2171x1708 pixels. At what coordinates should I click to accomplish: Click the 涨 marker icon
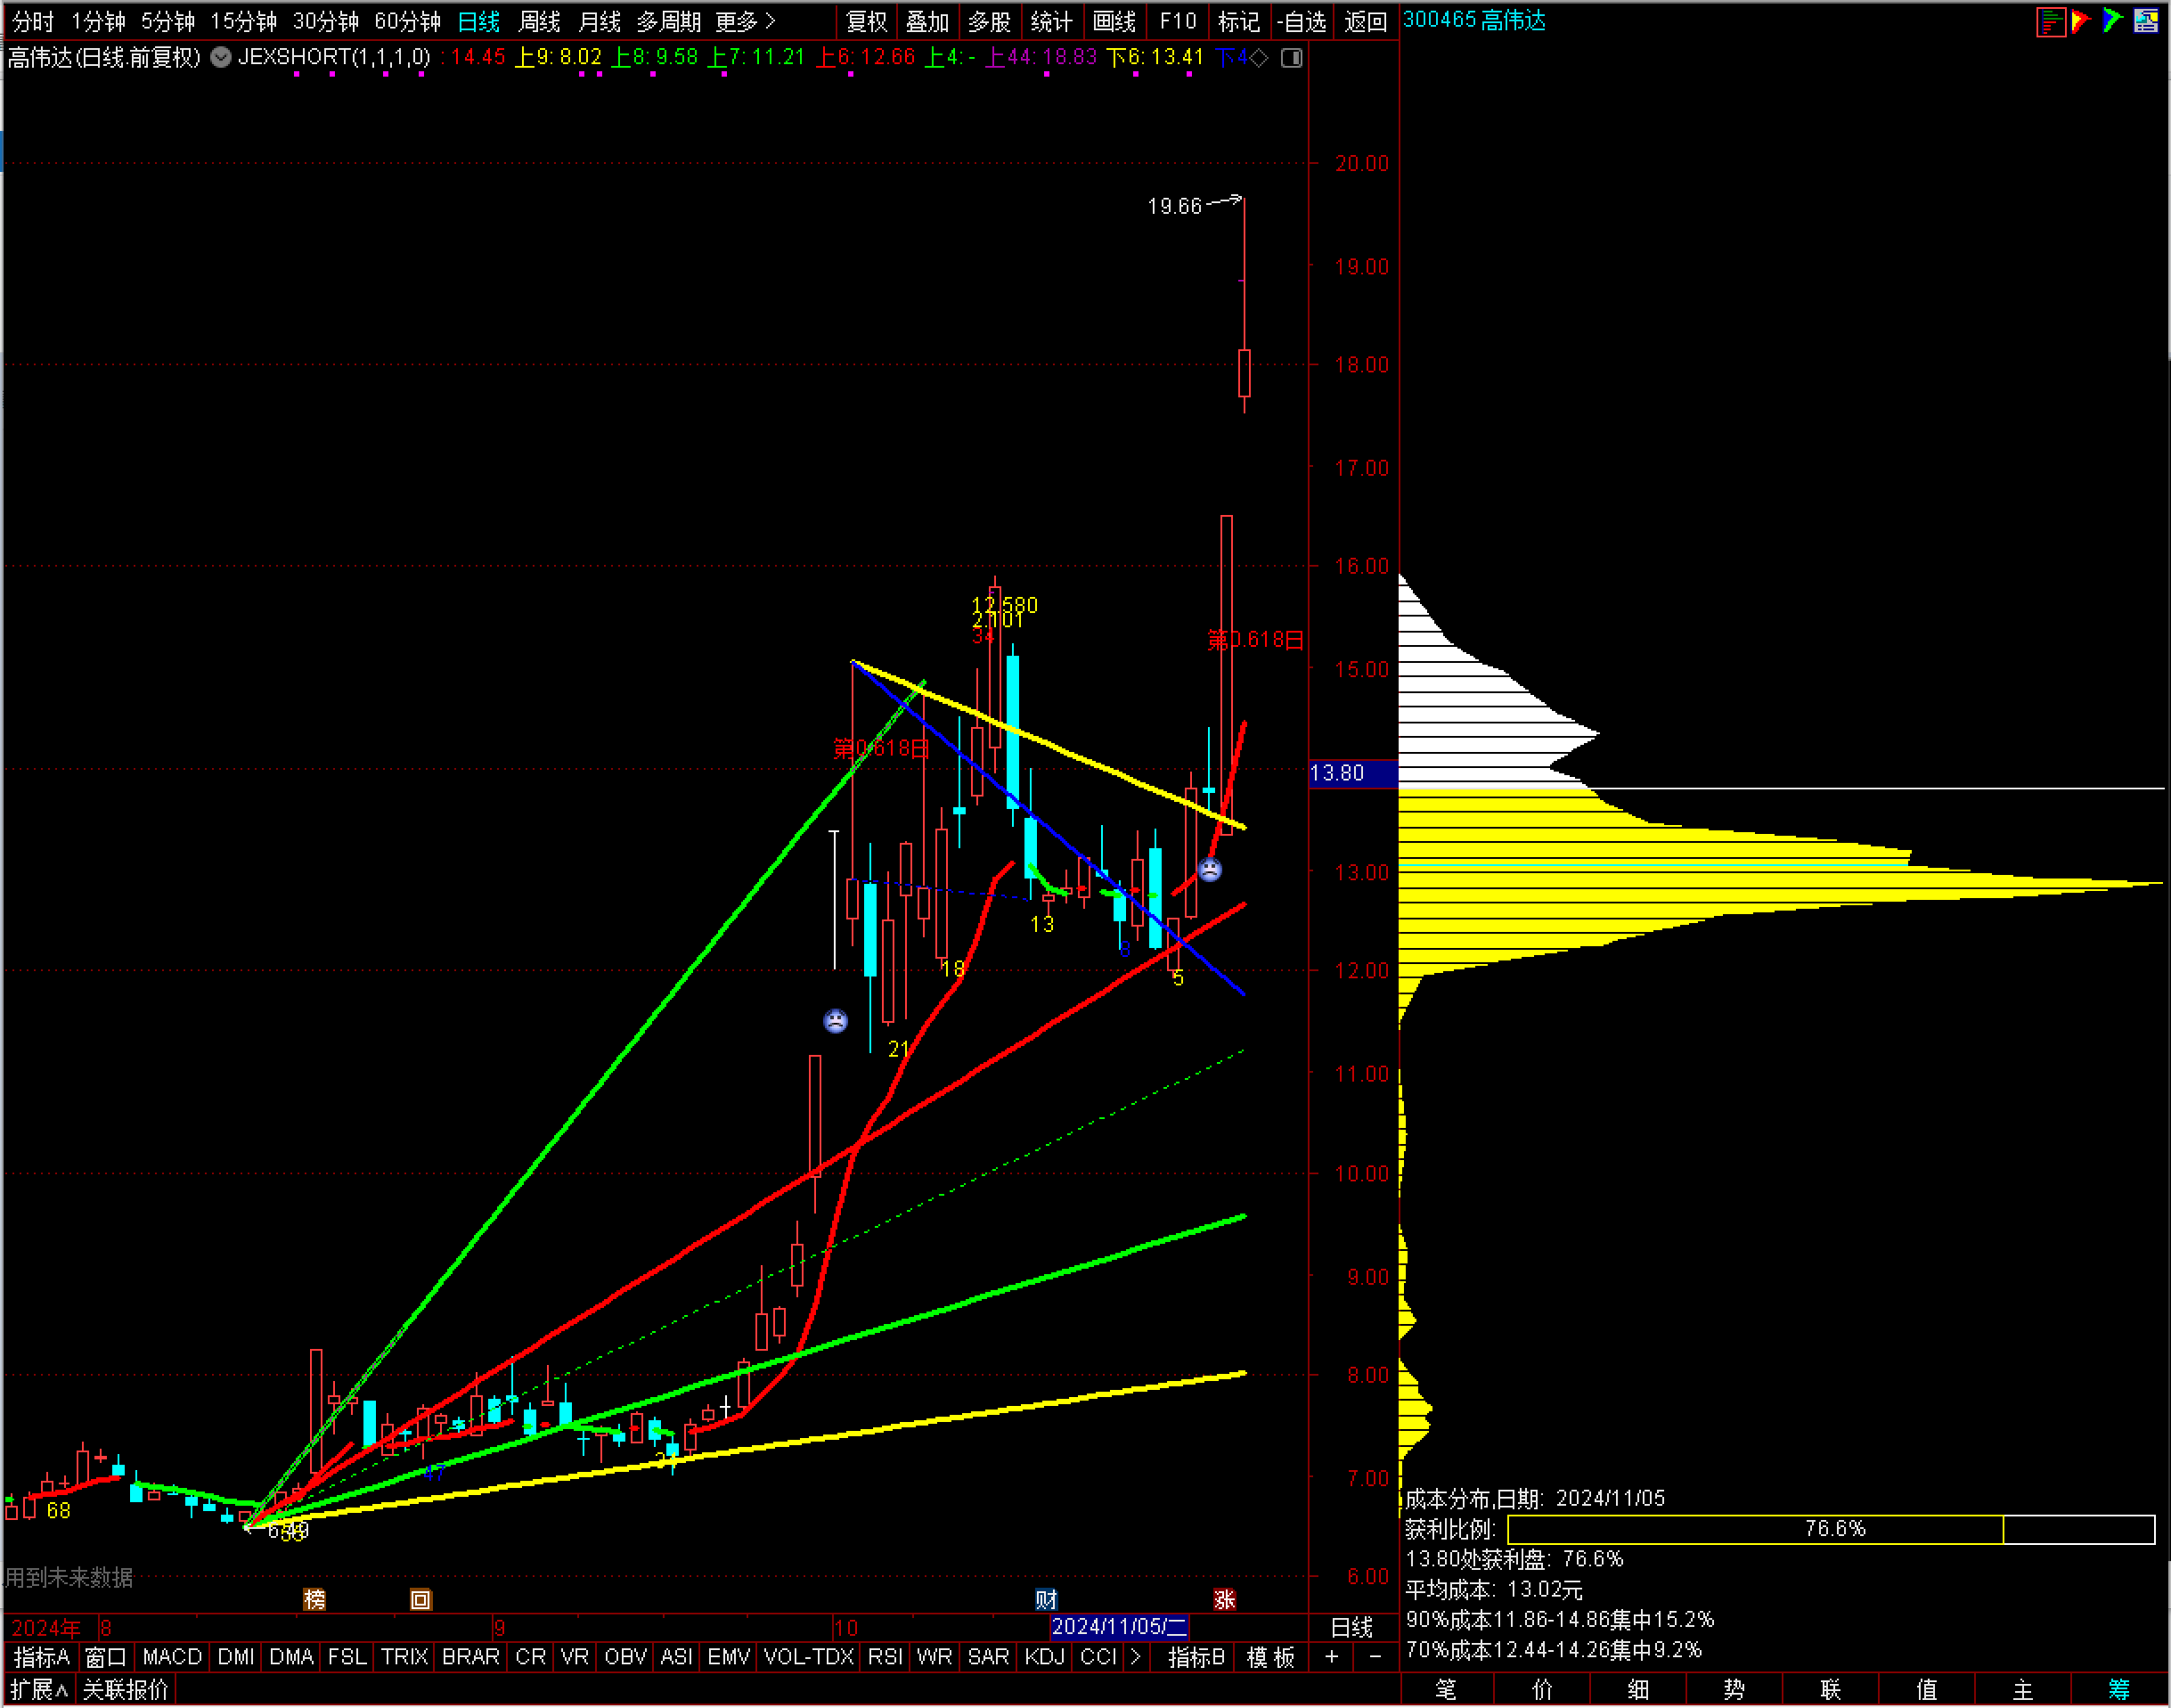click(1225, 1599)
